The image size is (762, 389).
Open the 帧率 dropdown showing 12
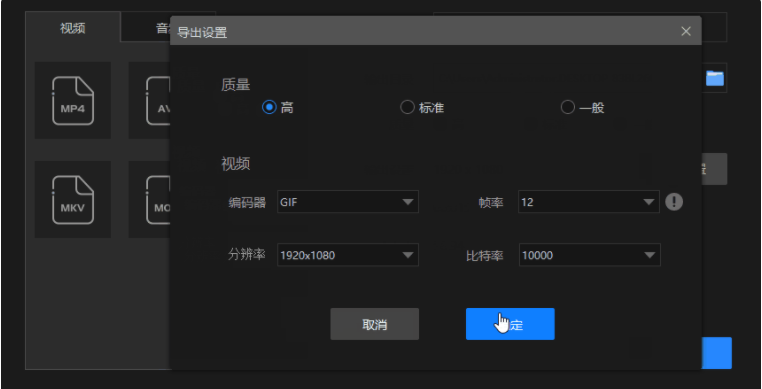point(589,202)
